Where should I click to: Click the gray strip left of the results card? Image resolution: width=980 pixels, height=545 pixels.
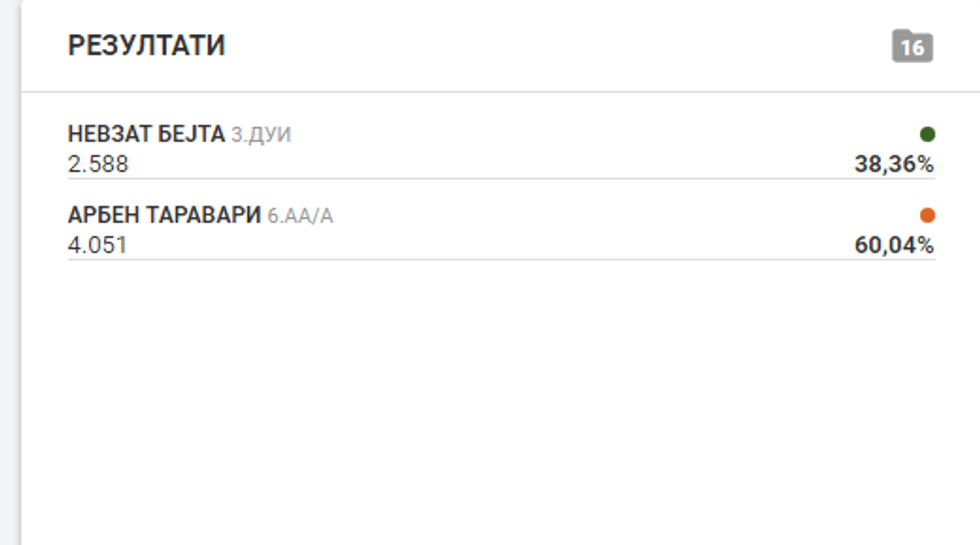pyautogui.click(x=10, y=300)
